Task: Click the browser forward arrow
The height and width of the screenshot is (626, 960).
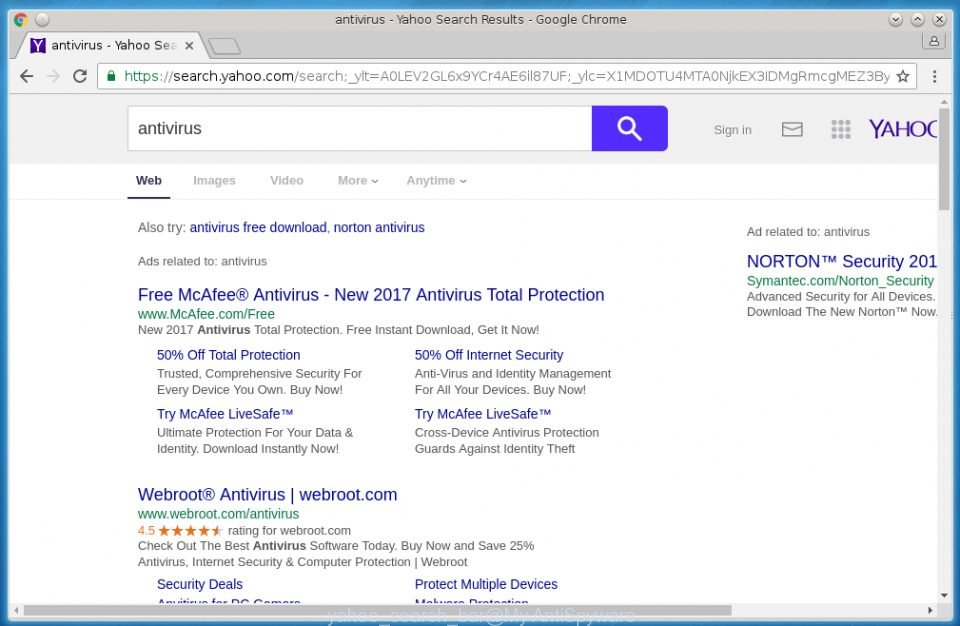Action: [x=53, y=76]
